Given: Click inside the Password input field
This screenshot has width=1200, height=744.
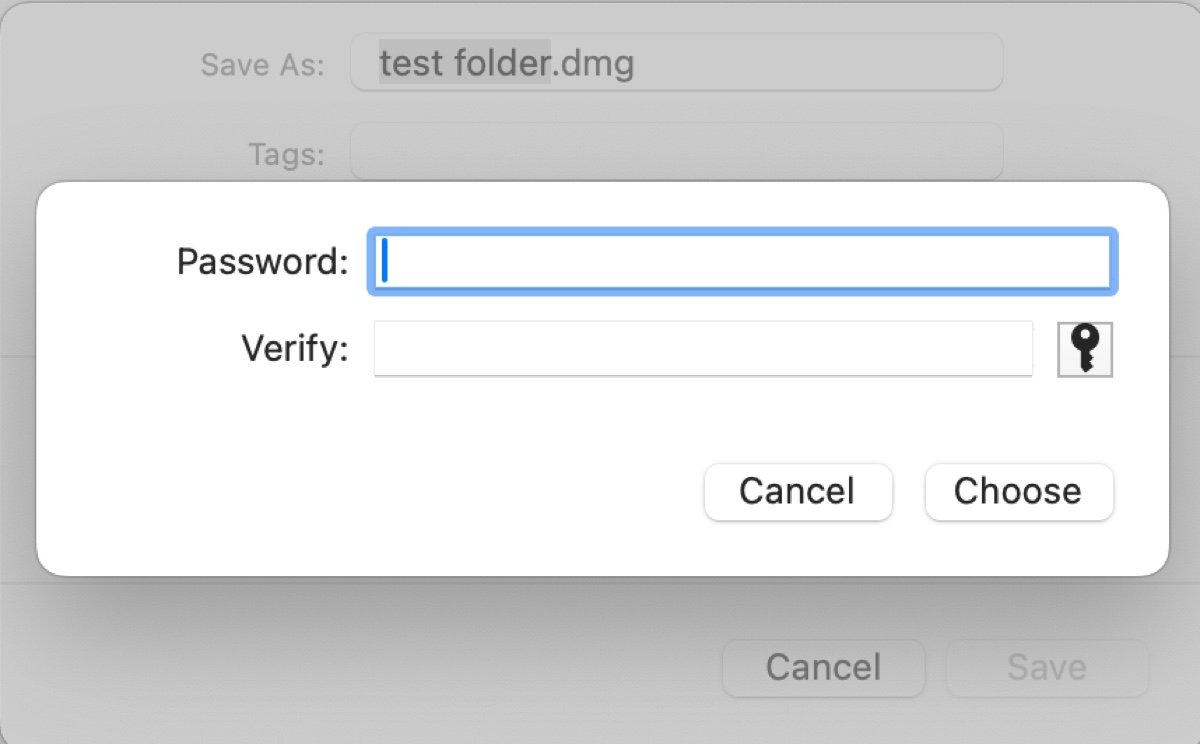Looking at the screenshot, I should [740, 262].
